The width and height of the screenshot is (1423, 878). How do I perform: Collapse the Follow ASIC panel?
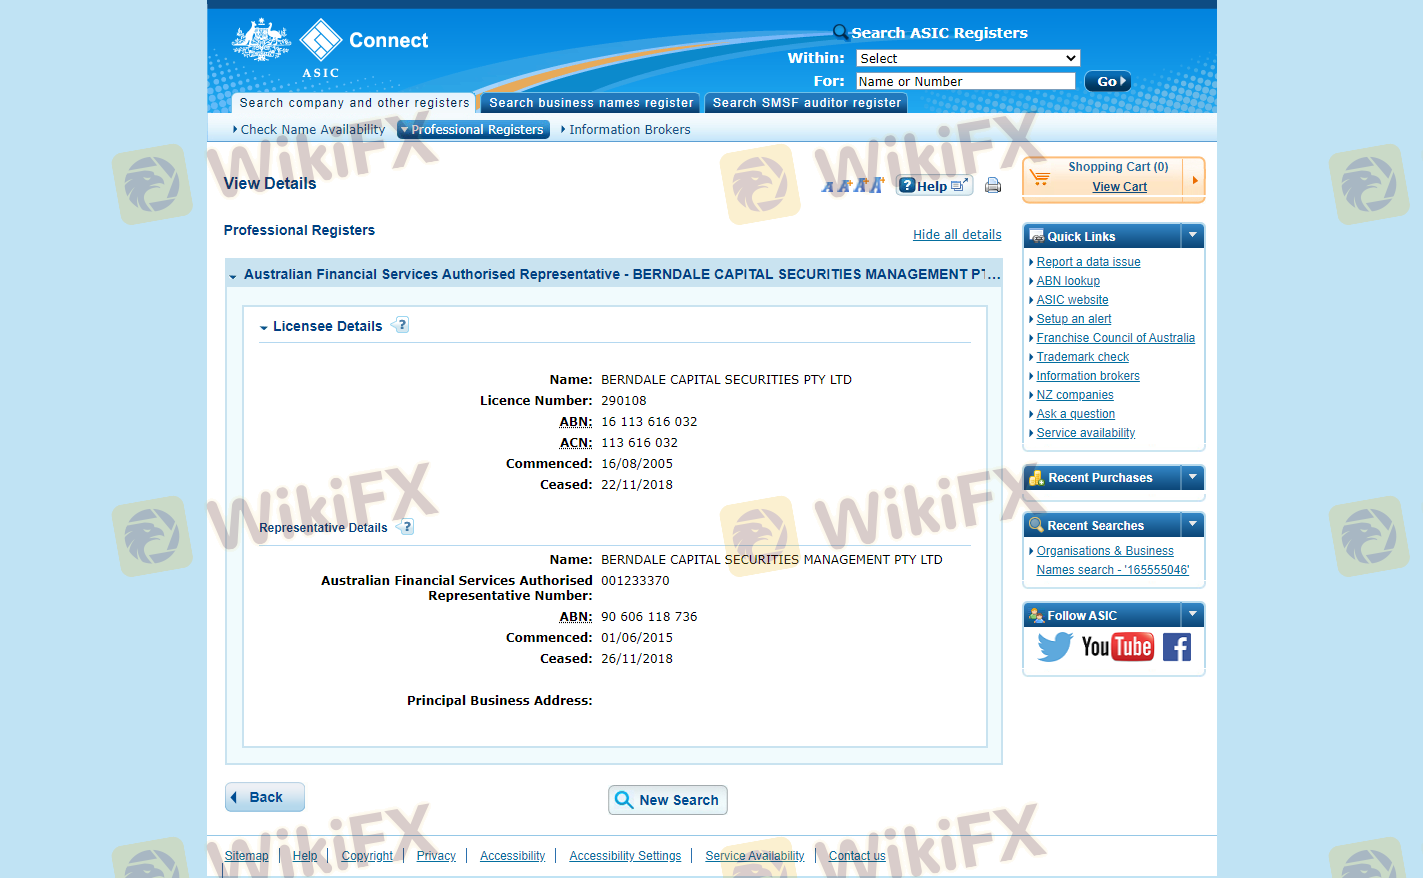click(x=1192, y=615)
